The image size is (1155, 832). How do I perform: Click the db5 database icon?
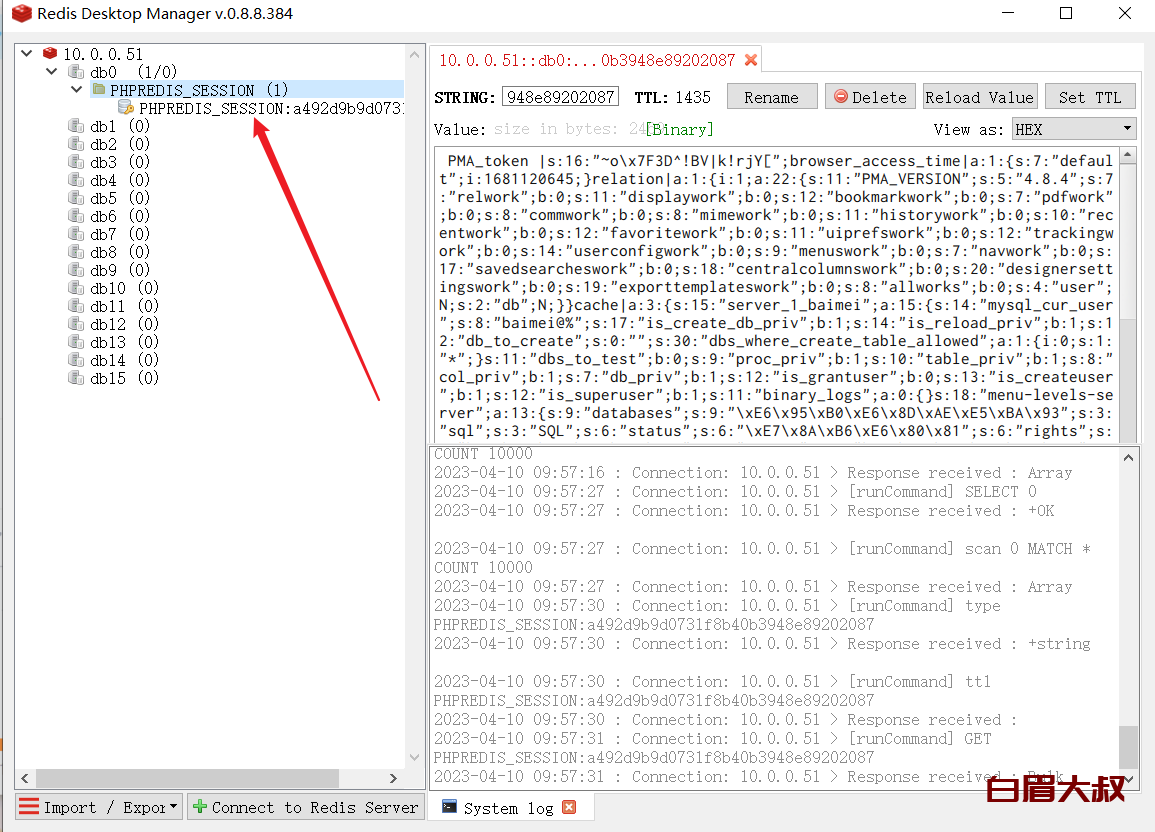pos(76,198)
